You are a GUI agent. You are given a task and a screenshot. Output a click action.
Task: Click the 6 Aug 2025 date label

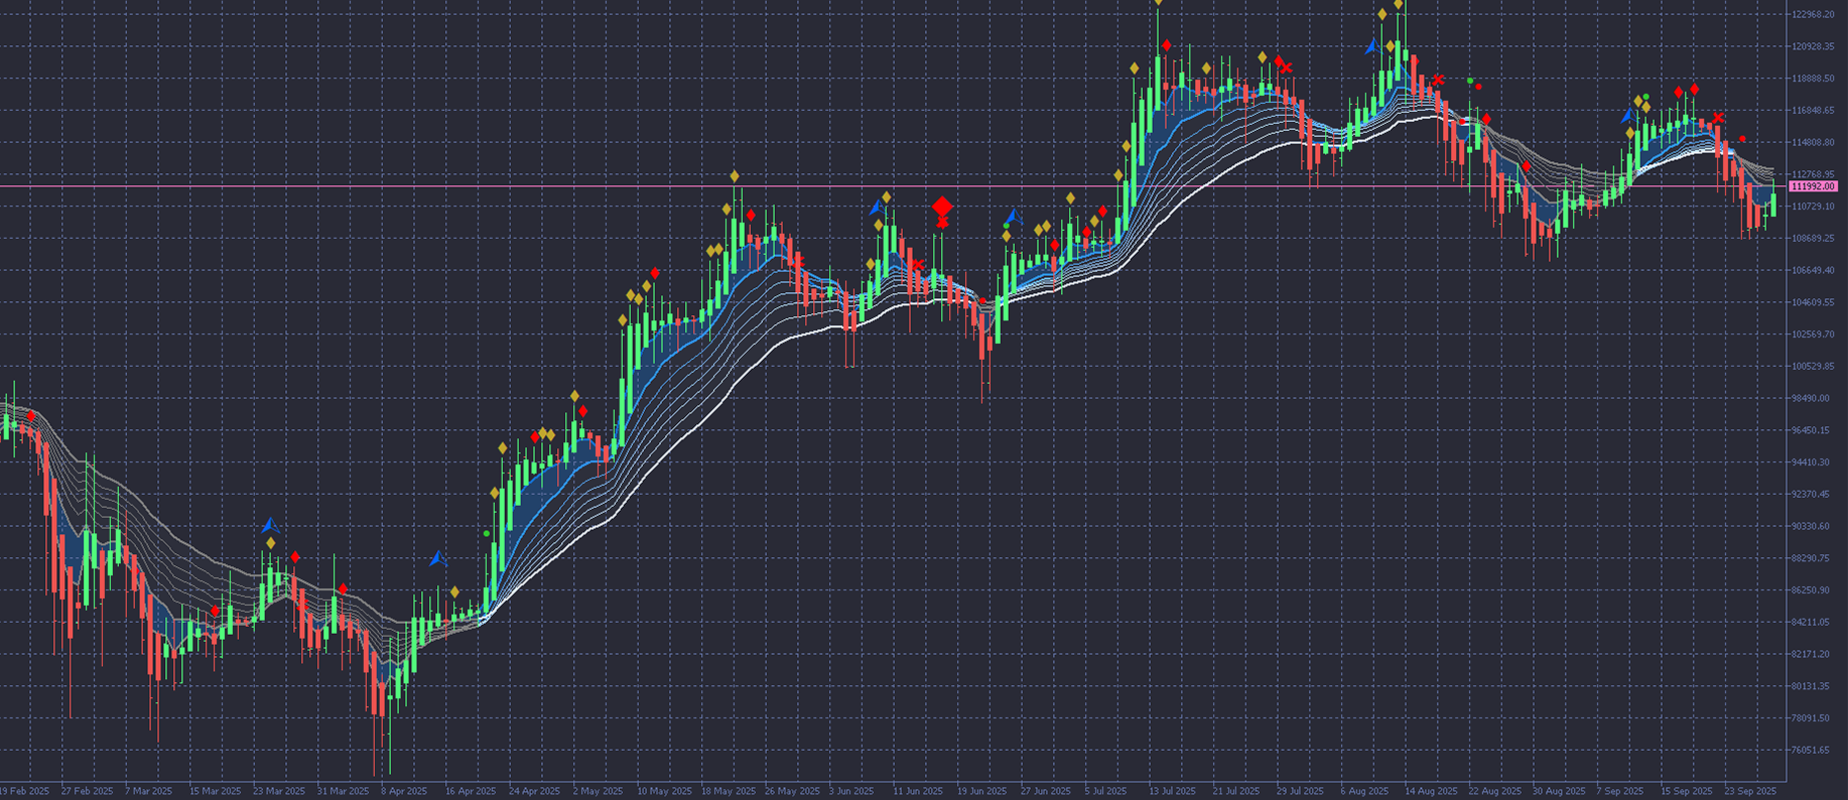pos(1365,791)
